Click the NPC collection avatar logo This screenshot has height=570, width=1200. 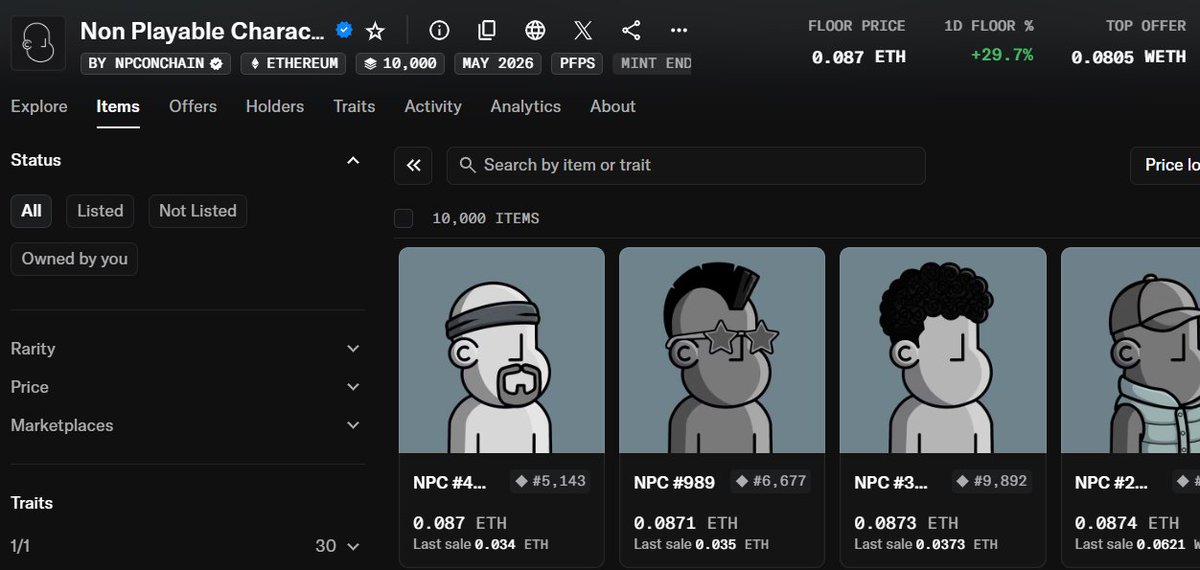[x=38, y=43]
